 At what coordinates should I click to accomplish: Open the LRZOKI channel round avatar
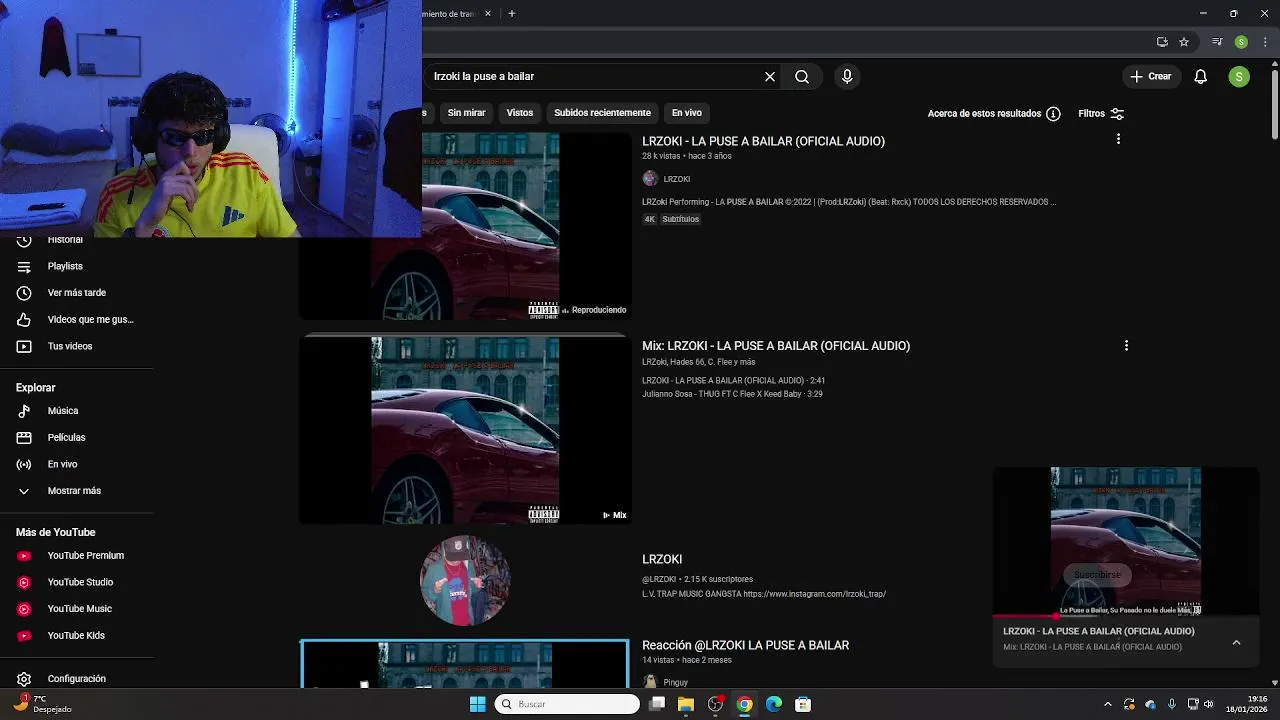[465, 581]
